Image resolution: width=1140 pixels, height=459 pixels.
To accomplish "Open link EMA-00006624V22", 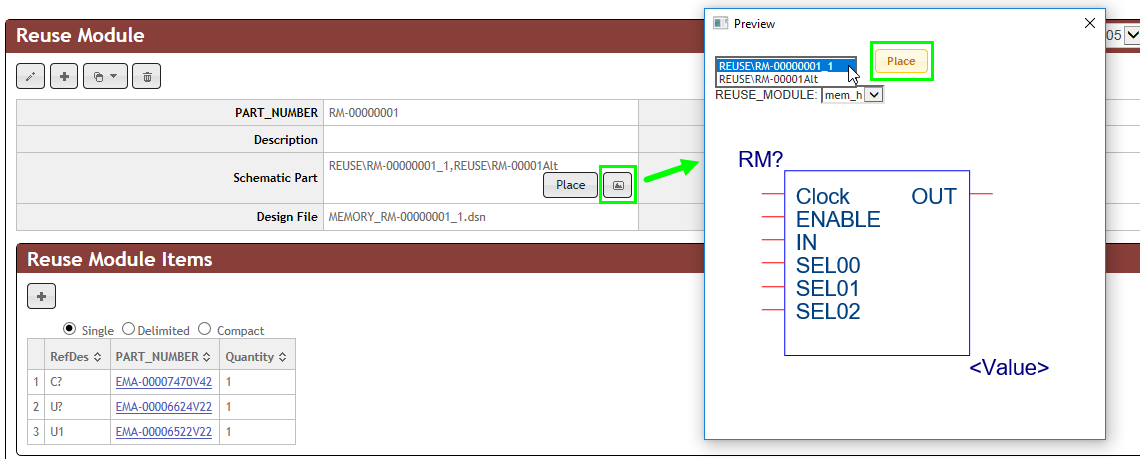I will click(x=164, y=407).
